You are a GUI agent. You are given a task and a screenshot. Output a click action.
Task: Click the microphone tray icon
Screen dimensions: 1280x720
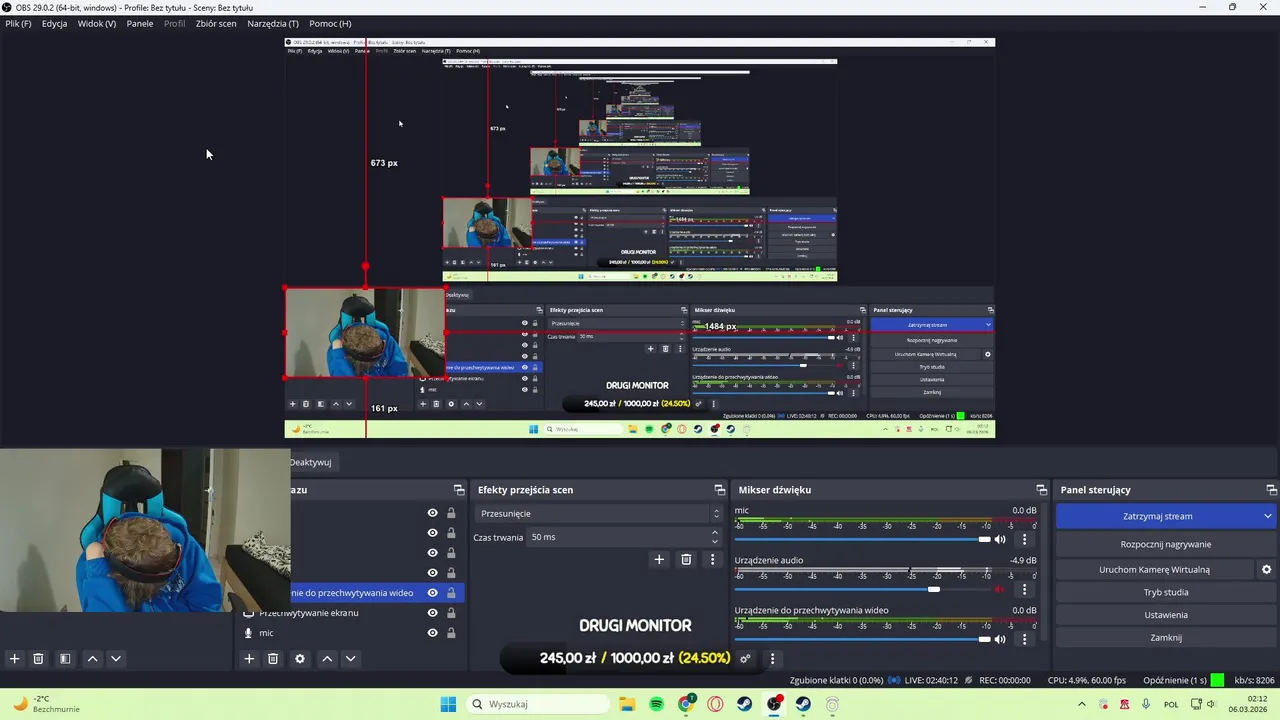[x=1146, y=704]
